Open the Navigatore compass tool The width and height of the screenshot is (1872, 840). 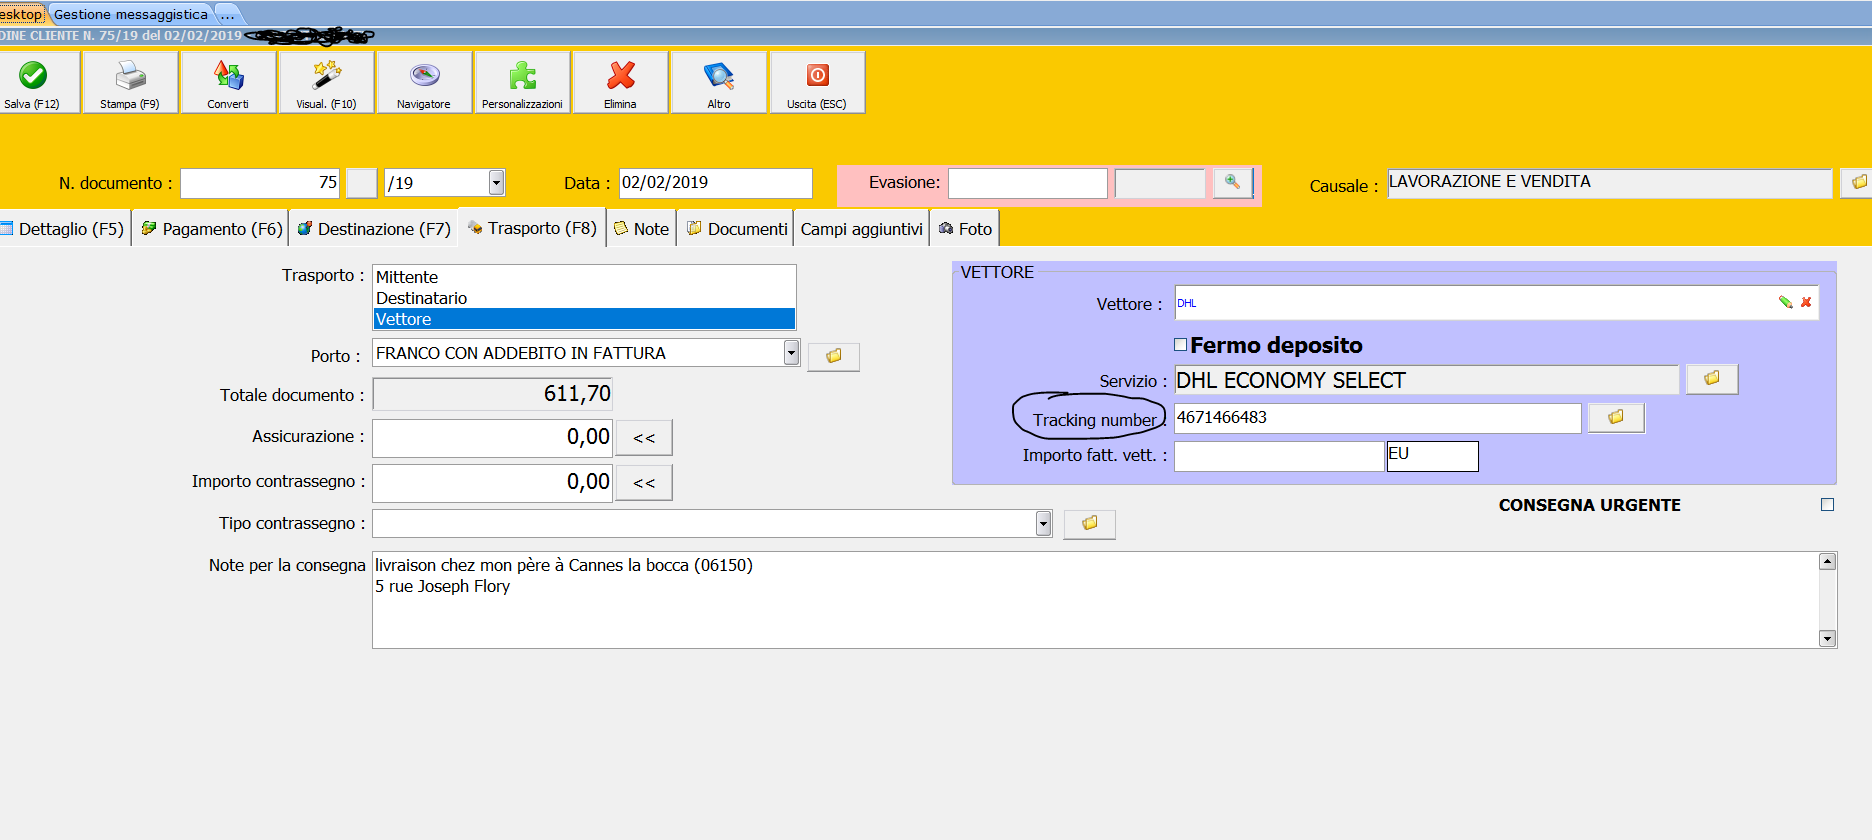point(424,83)
